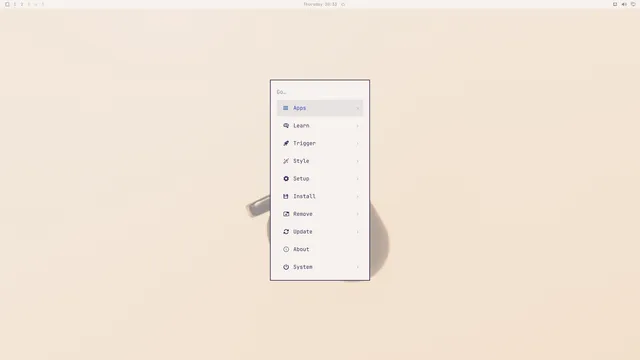Click the network icon in top bar
The image size is (640, 360).
click(633, 4)
